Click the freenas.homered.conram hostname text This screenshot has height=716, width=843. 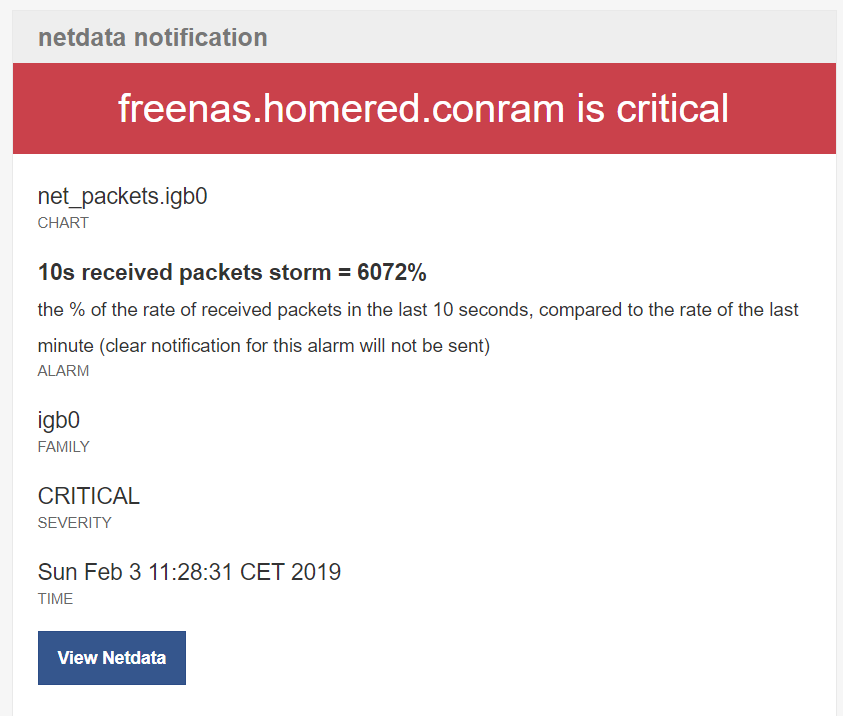[342, 108]
